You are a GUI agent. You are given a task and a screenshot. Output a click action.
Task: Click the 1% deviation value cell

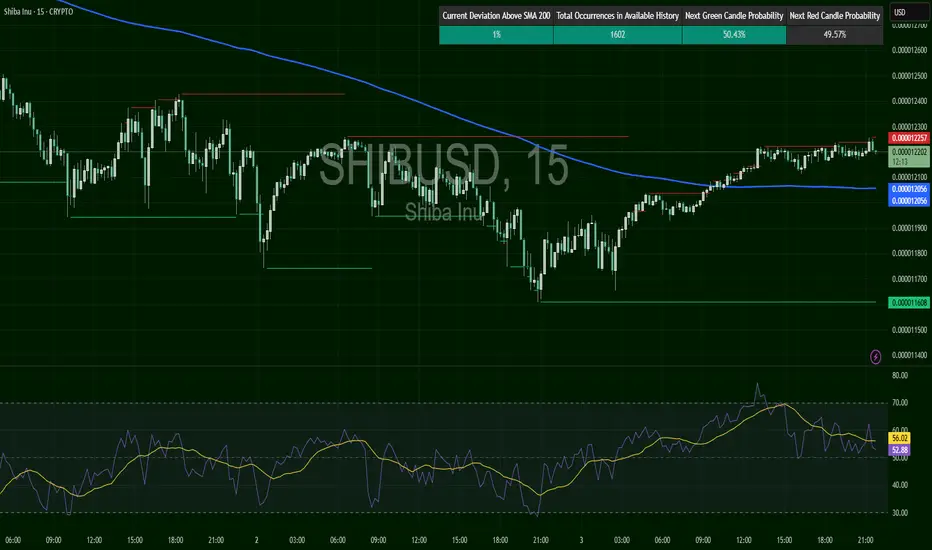(x=496, y=34)
